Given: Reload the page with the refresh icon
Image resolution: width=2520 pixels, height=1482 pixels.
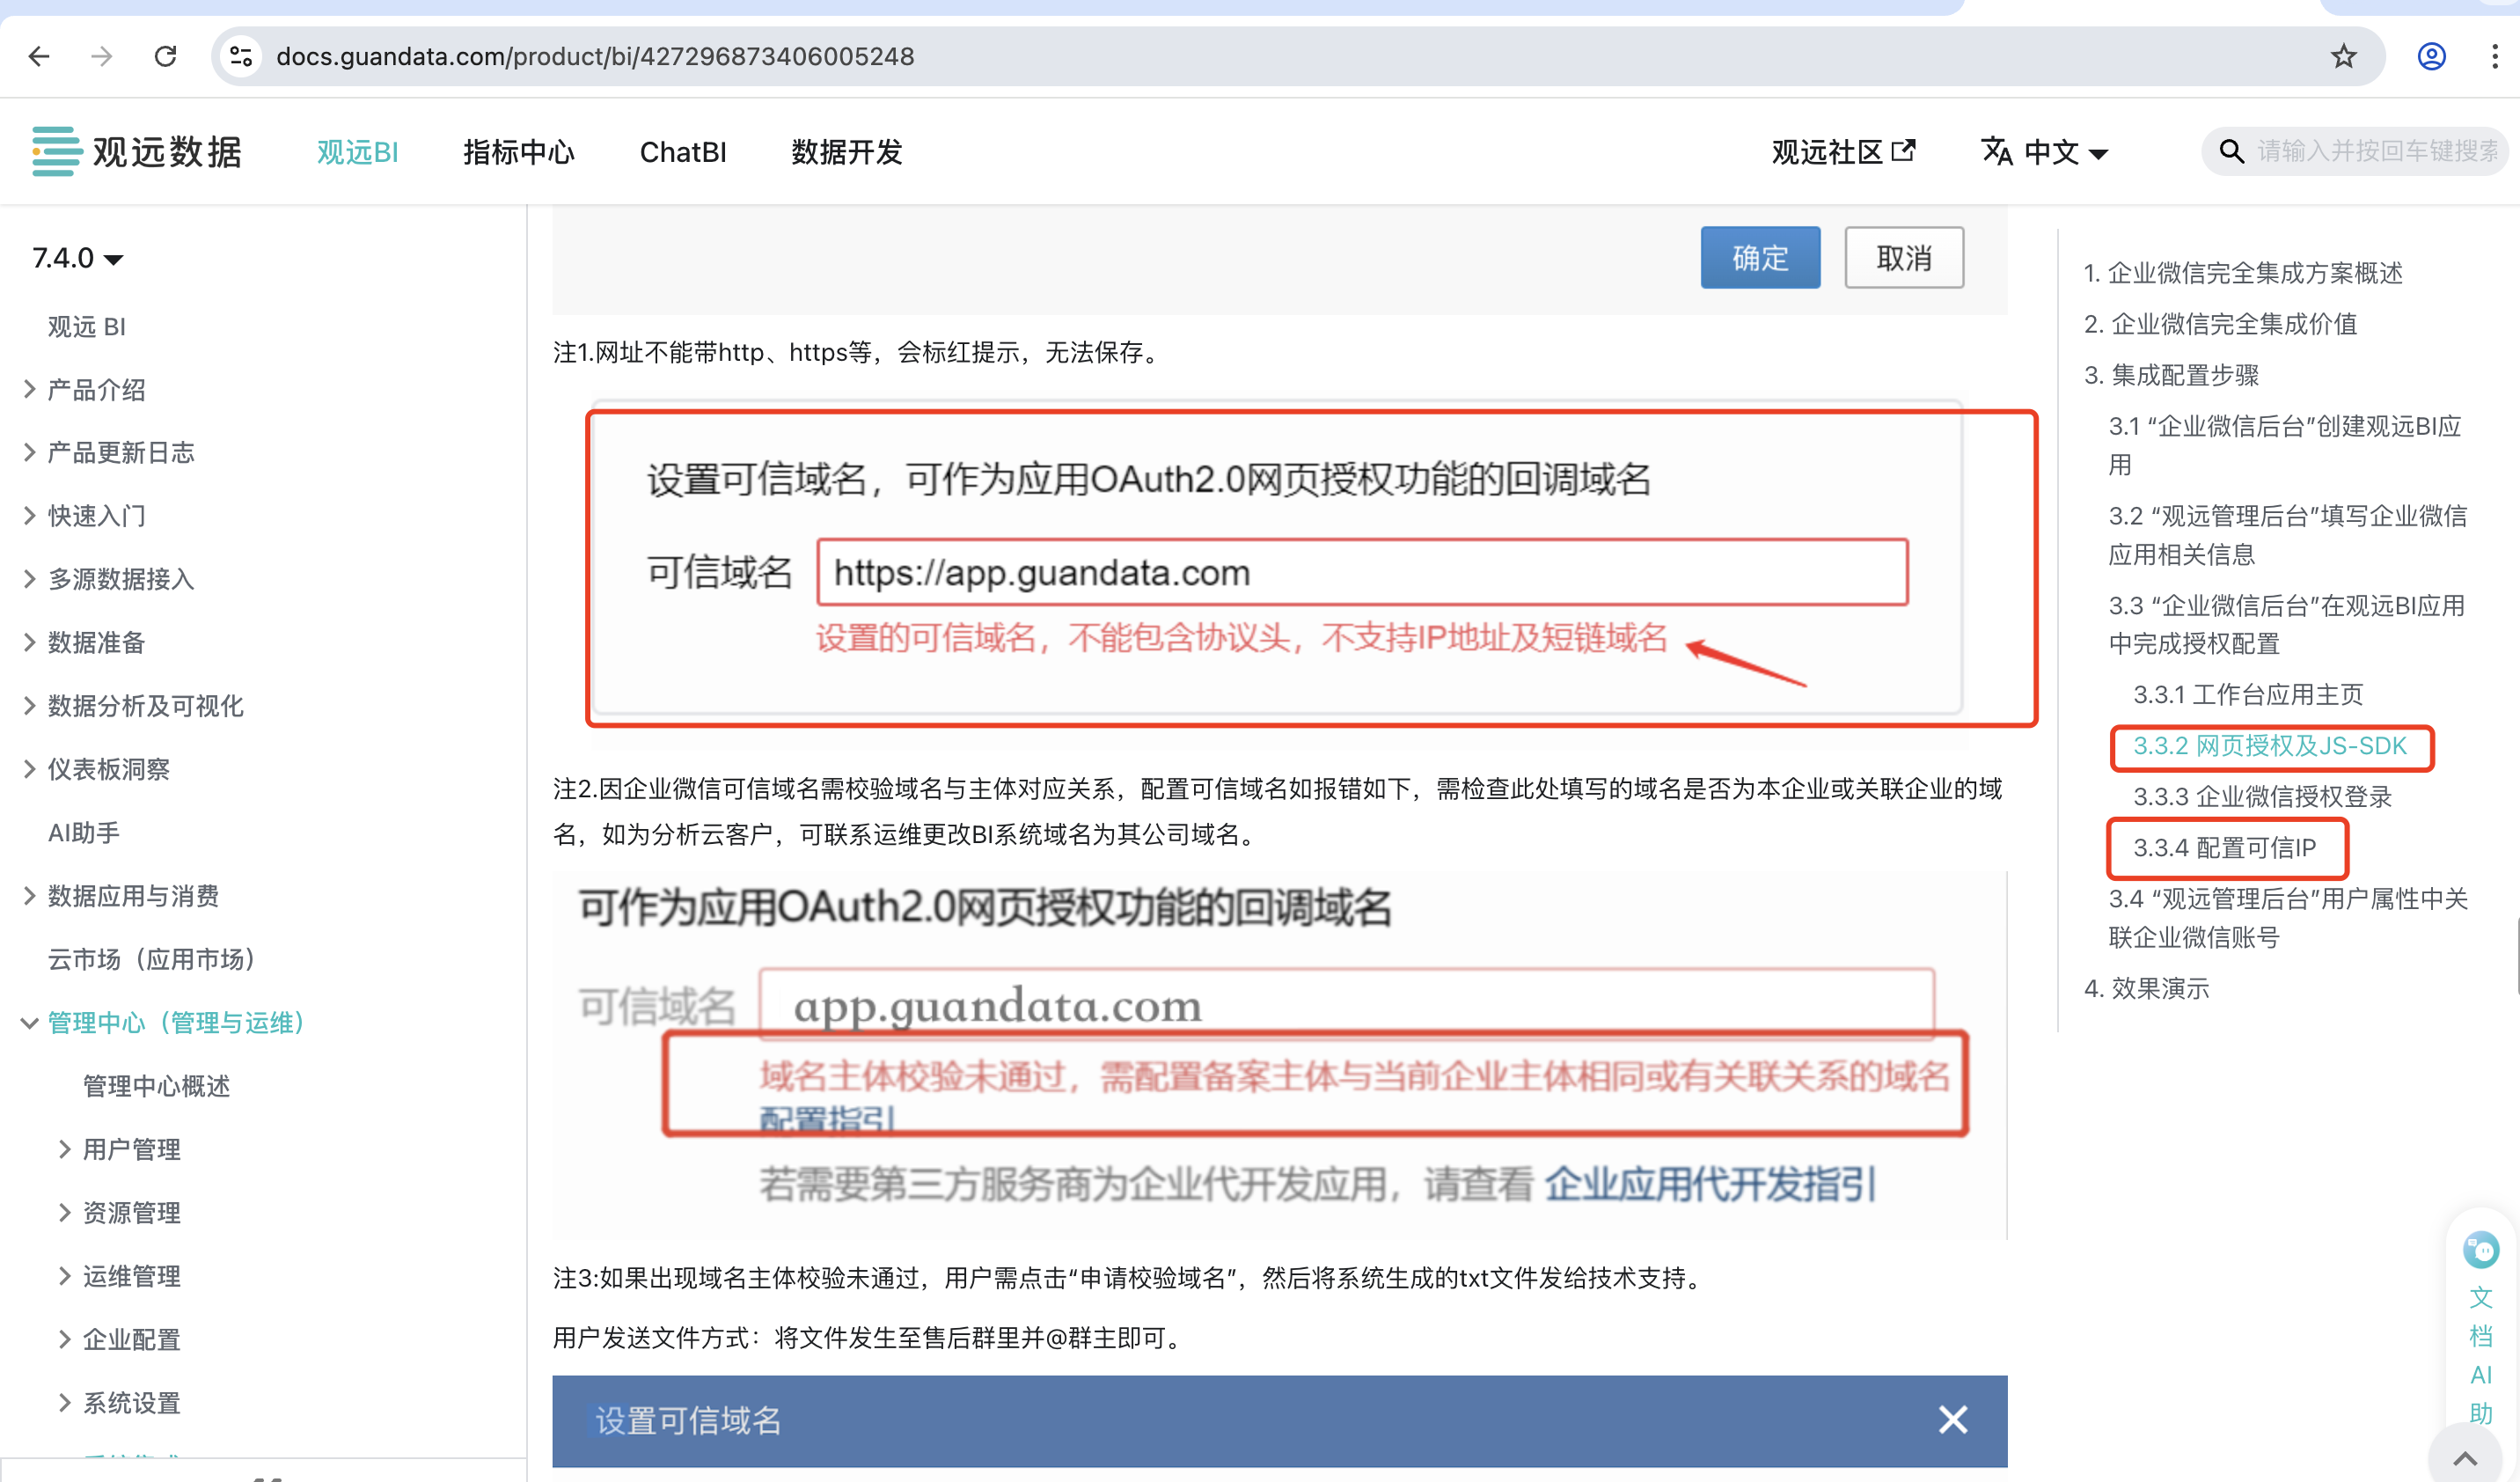Looking at the screenshot, I should (x=166, y=56).
